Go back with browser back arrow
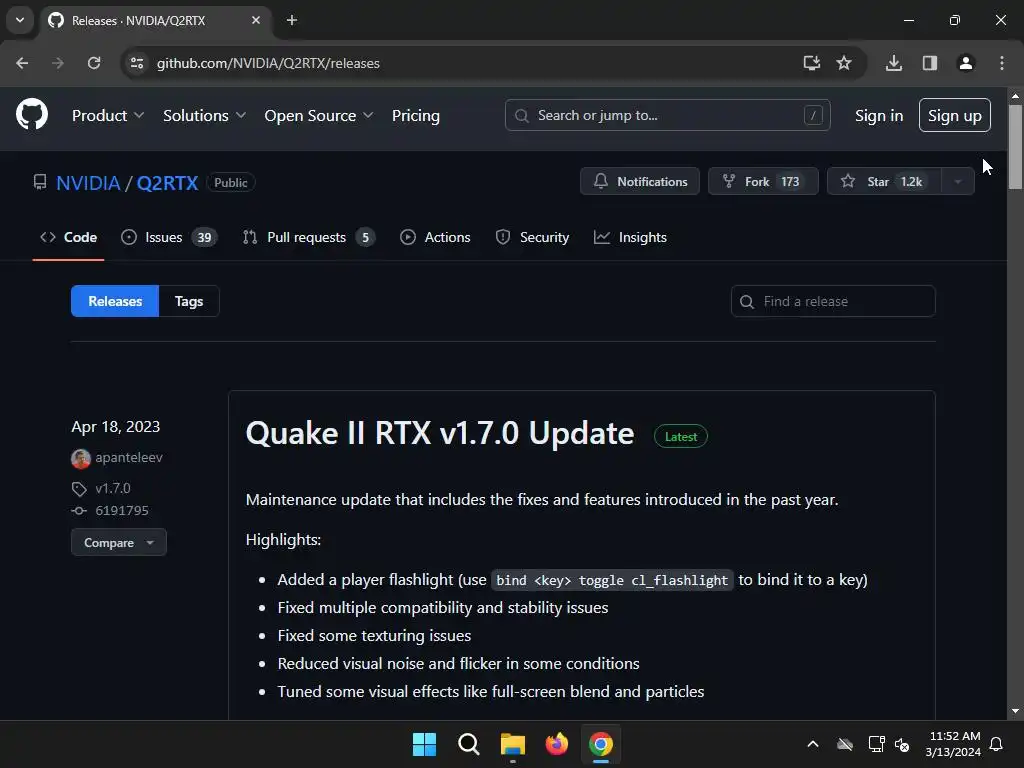The image size is (1024, 768). (x=22, y=63)
